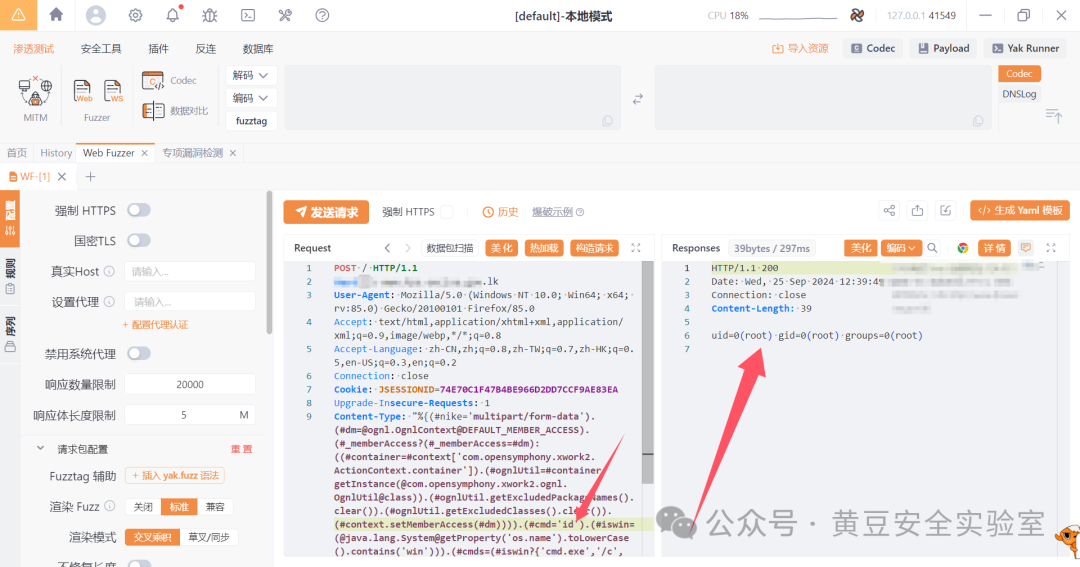This screenshot has height=567, width=1080.
Task: Select 交叉乘积 render mode
Action: pyautogui.click(x=152, y=537)
